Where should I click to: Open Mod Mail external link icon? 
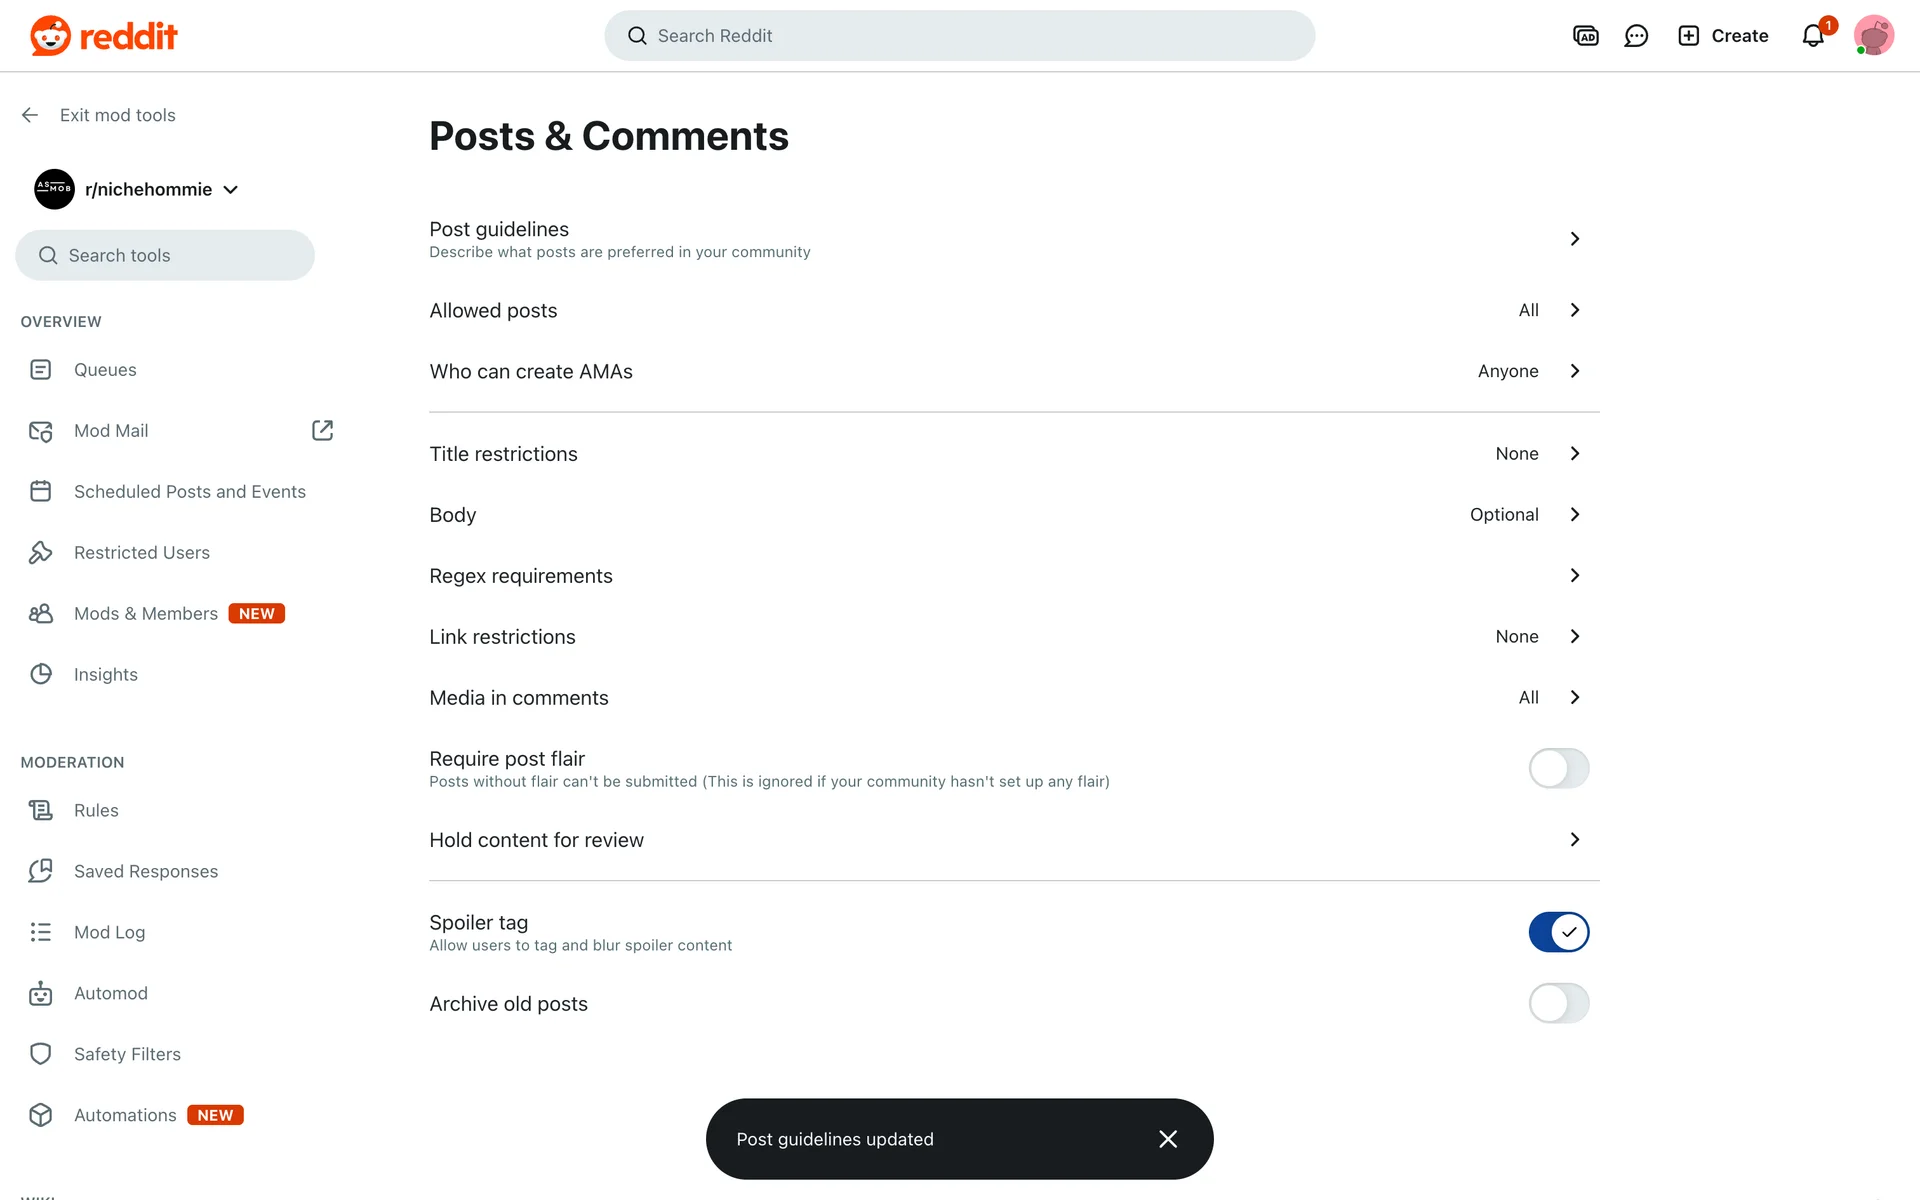click(322, 430)
